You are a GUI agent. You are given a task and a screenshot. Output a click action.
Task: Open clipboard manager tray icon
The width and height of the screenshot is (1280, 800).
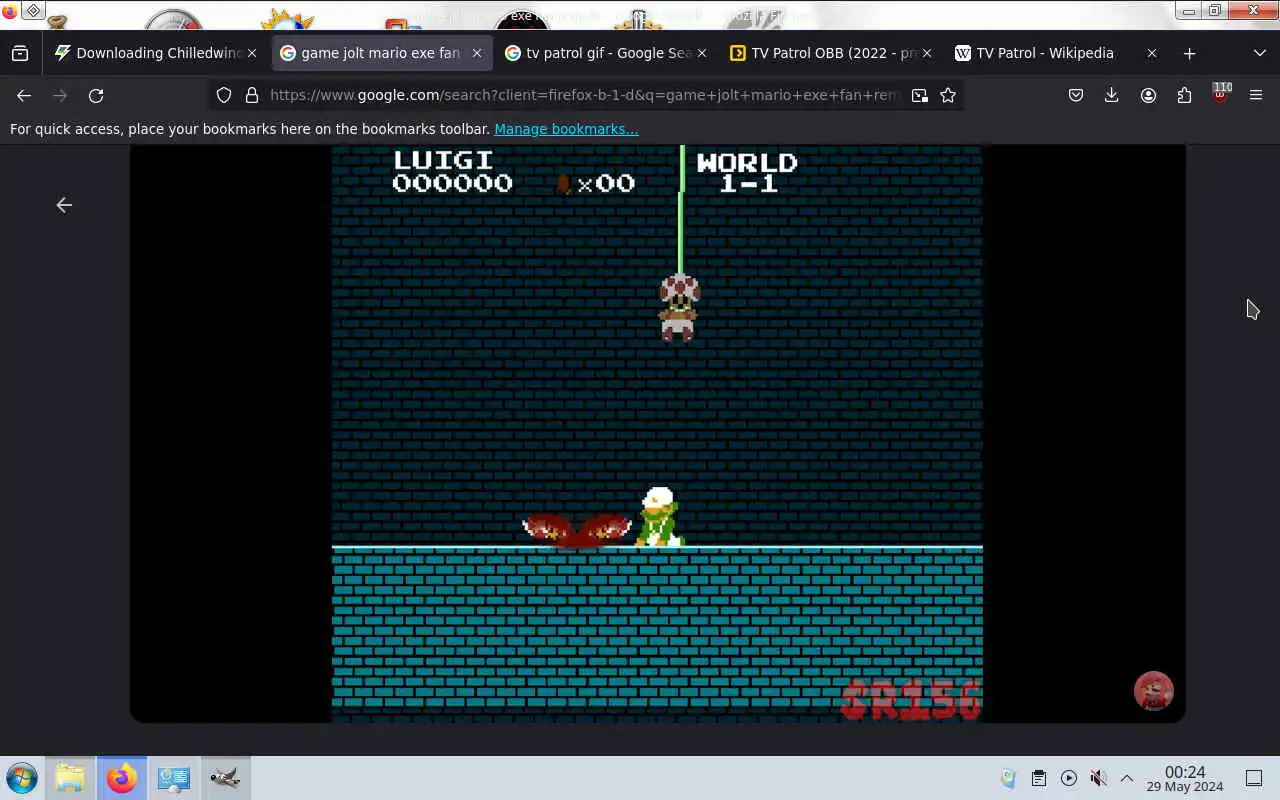(x=1039, y=778)
